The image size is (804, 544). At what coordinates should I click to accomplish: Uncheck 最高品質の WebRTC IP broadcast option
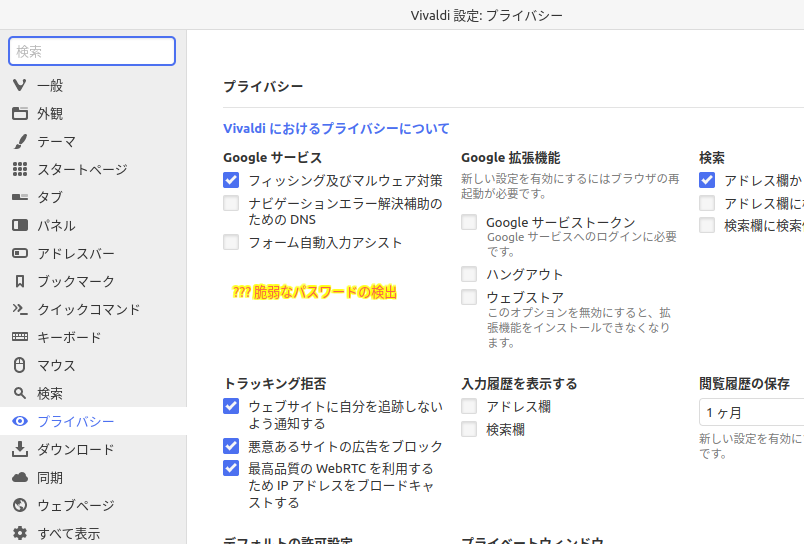tap(231, 468)
